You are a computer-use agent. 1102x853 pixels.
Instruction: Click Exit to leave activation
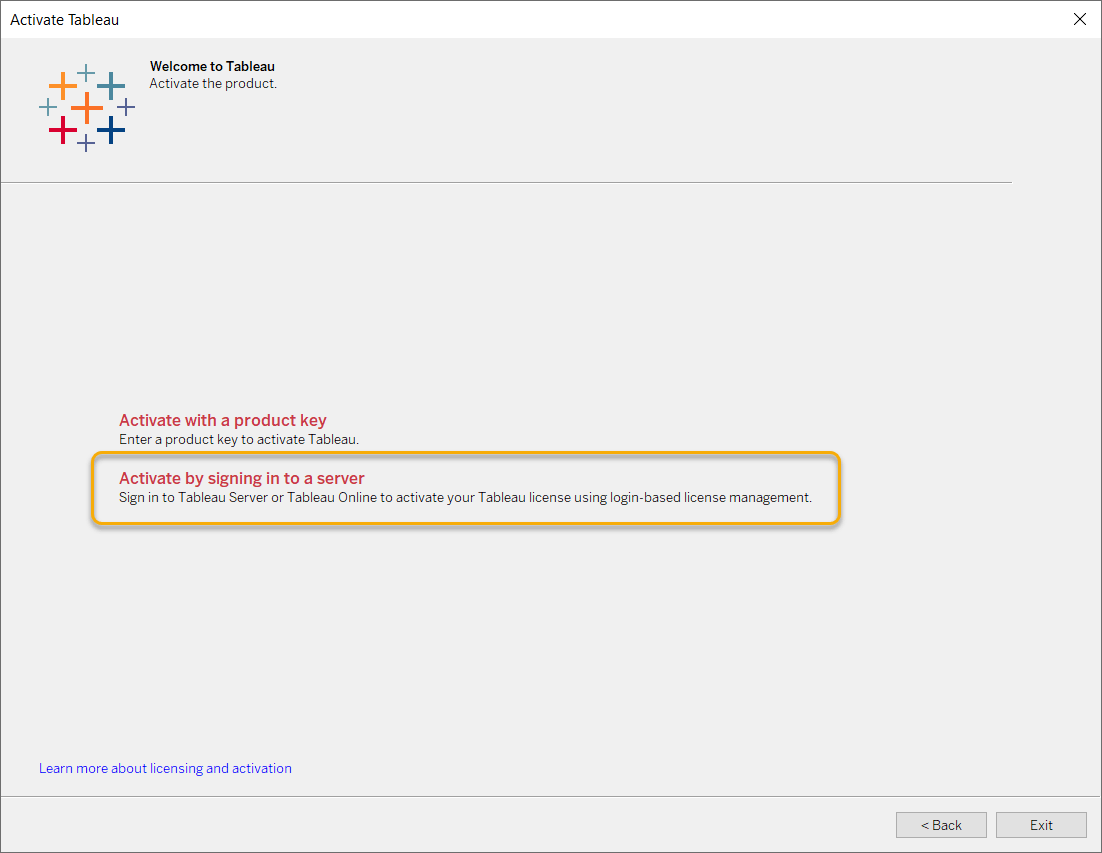[x=1040, y=824]
